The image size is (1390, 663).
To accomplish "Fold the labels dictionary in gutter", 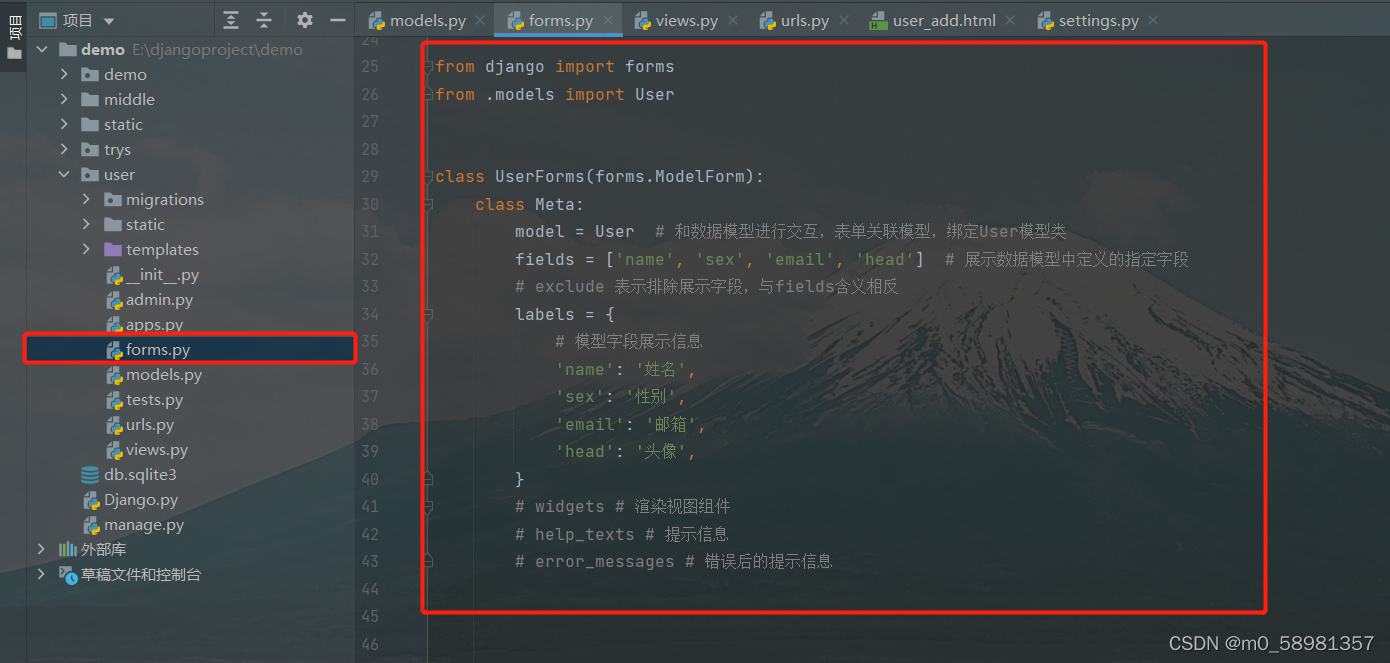I will [428, 314].
